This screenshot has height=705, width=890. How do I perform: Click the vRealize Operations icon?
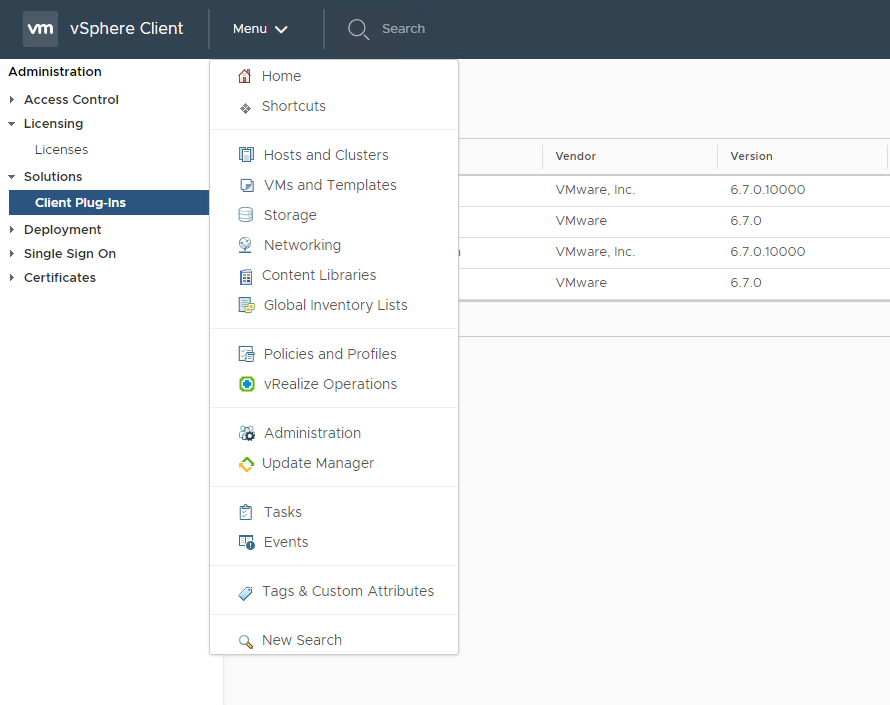click(246, 384)
